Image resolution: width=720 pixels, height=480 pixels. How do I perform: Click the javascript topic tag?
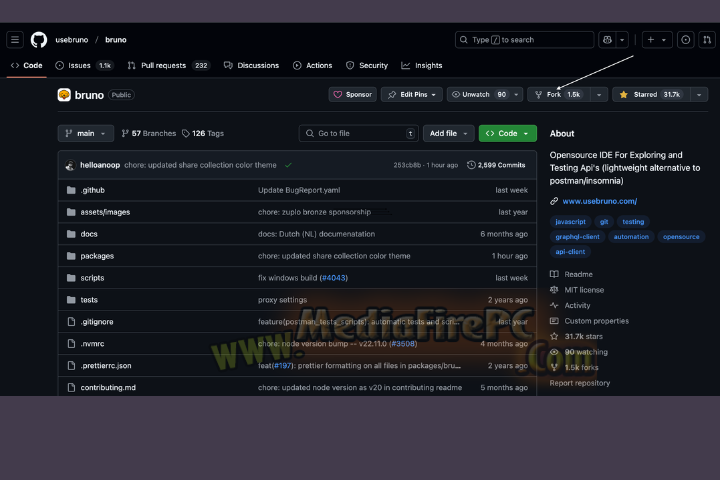tap(570, 222)
